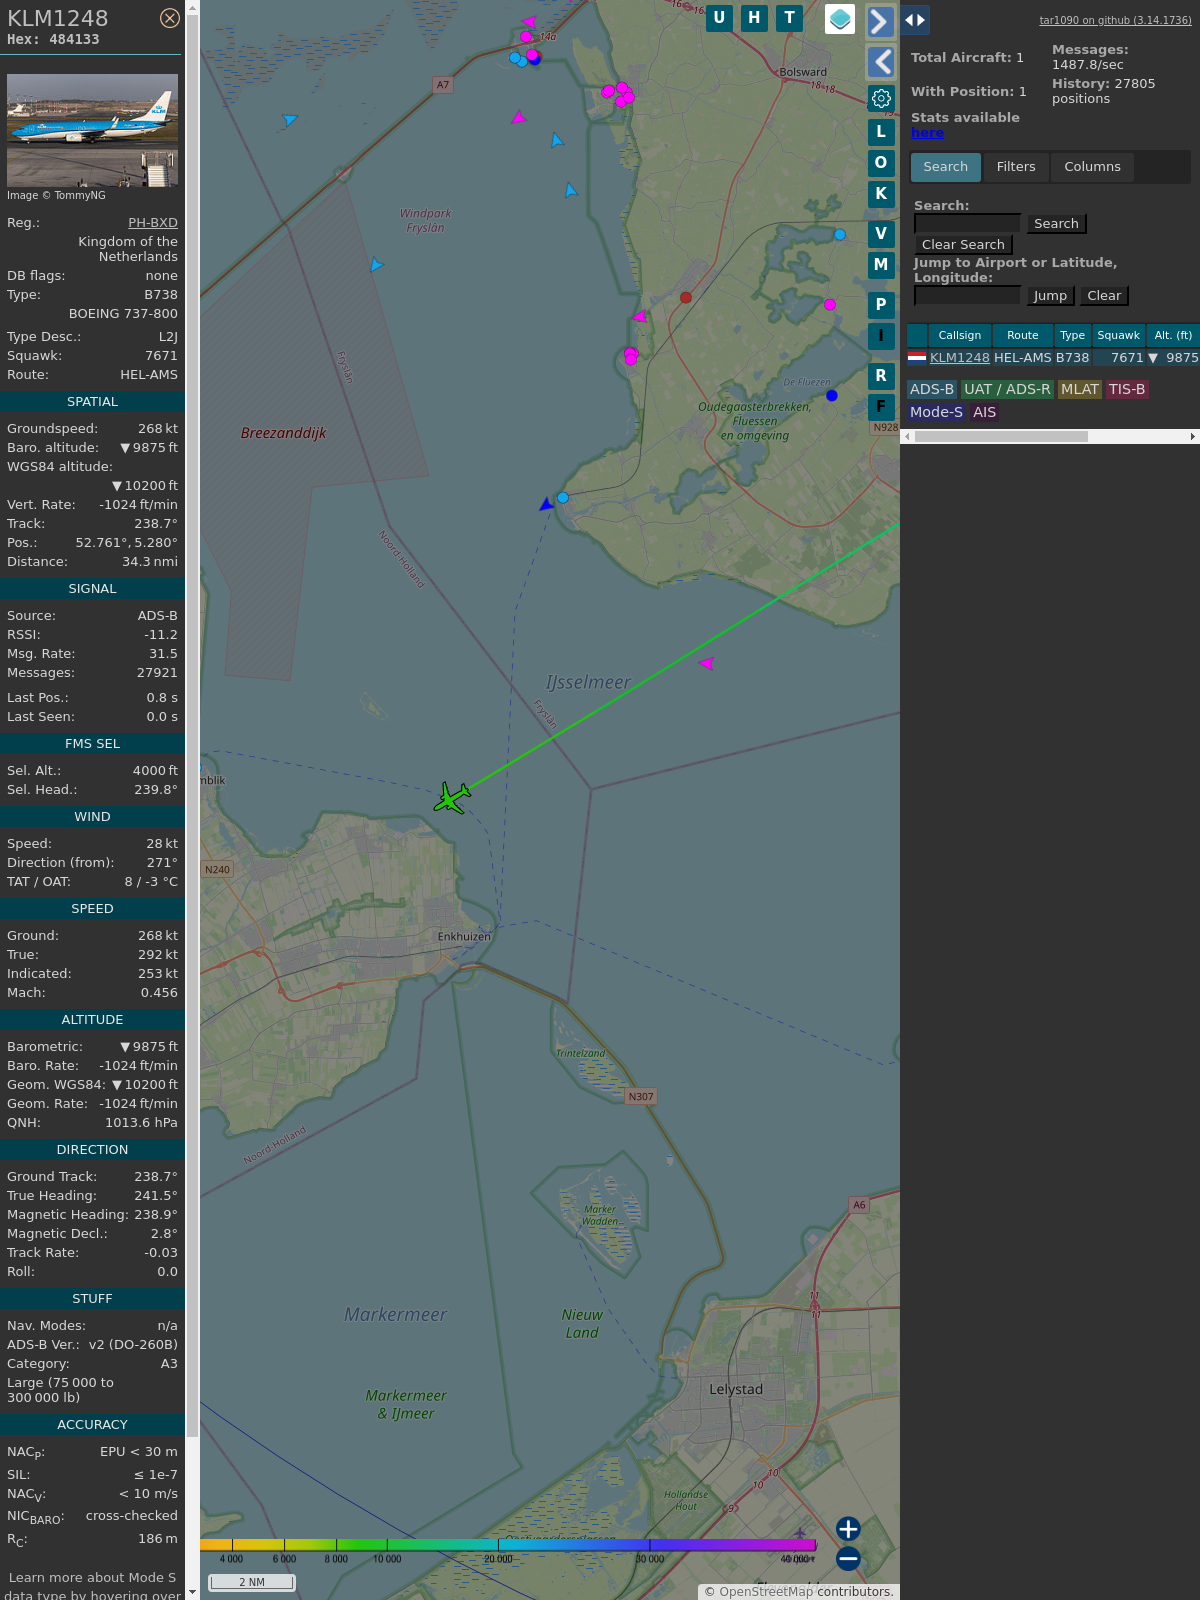Click the Jump button
The width and height of the screenshot is (1200, 1600).
(x=1050, y=296)
